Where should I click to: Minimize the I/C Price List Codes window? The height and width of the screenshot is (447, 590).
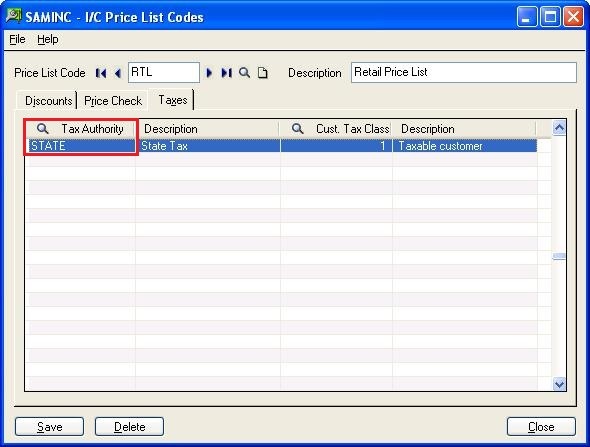coord(527,17)
